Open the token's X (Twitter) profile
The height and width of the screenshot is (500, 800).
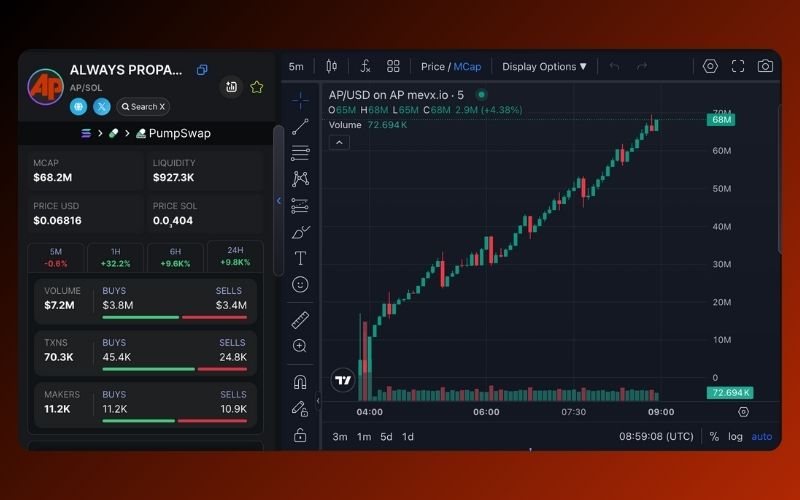102,107
